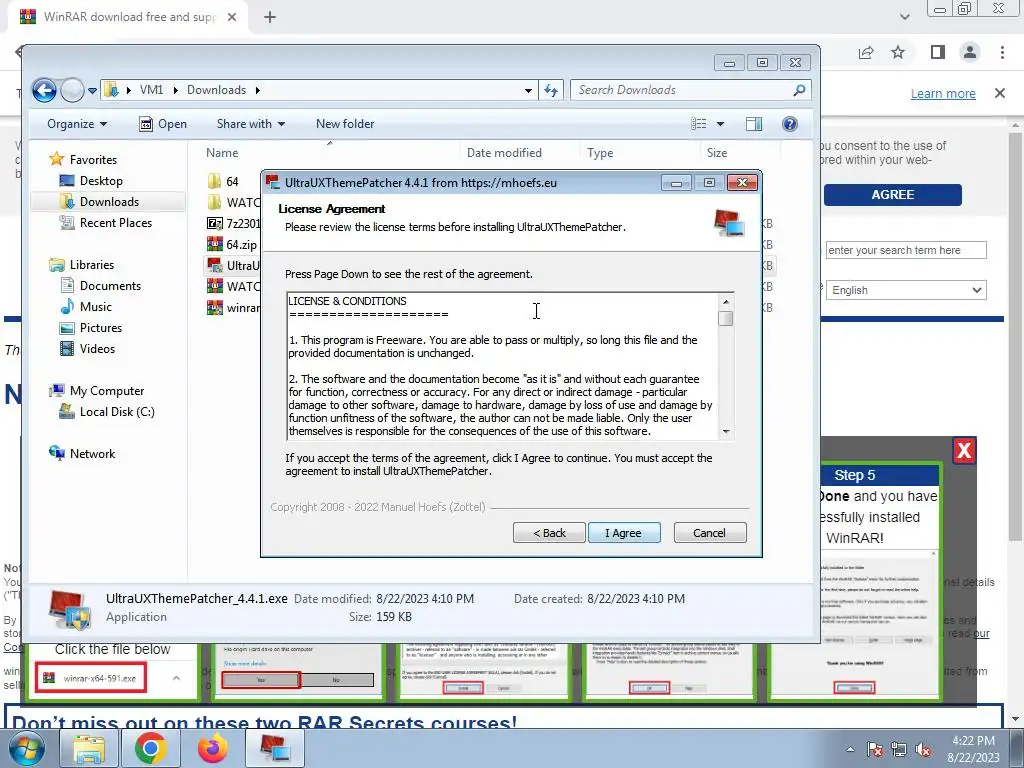Click the change view icon in Explorer
The height and width of the screenshot is (768, 1024).
pos(699,124)
